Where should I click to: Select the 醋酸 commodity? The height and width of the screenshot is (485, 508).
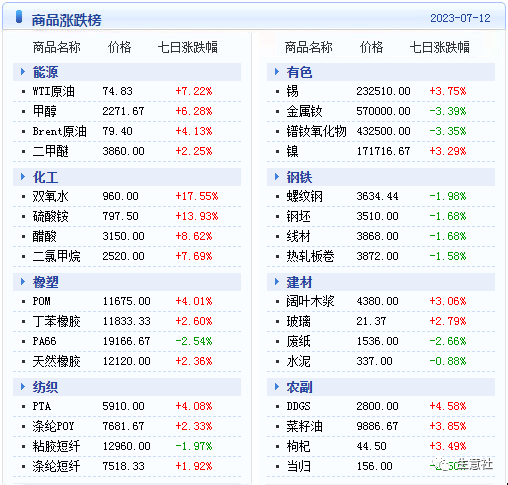pyautogui.click(x=44, y=236)
